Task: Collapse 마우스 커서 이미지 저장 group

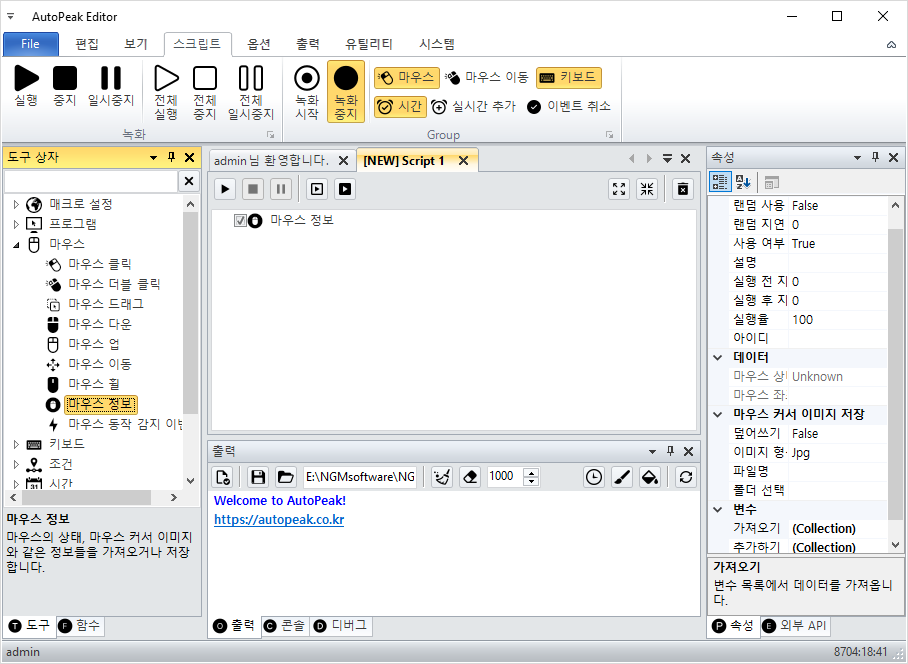Action: pos(717,414)
